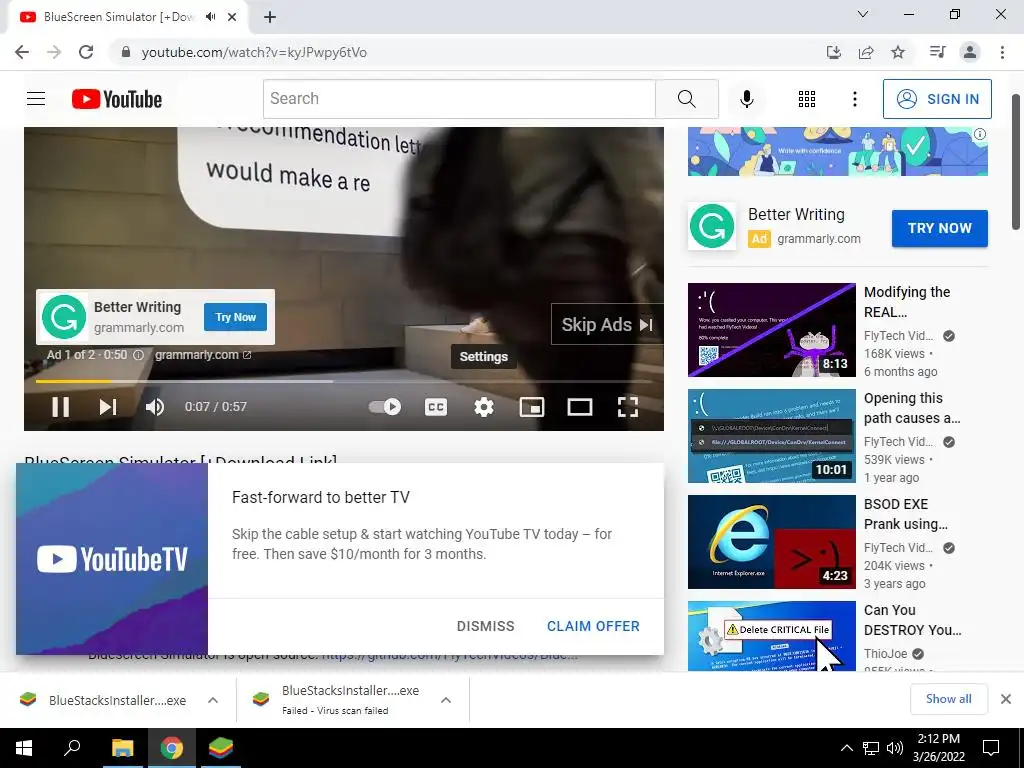
Task: Open YouTube apps grid
Action: click(x=807, y=99)
